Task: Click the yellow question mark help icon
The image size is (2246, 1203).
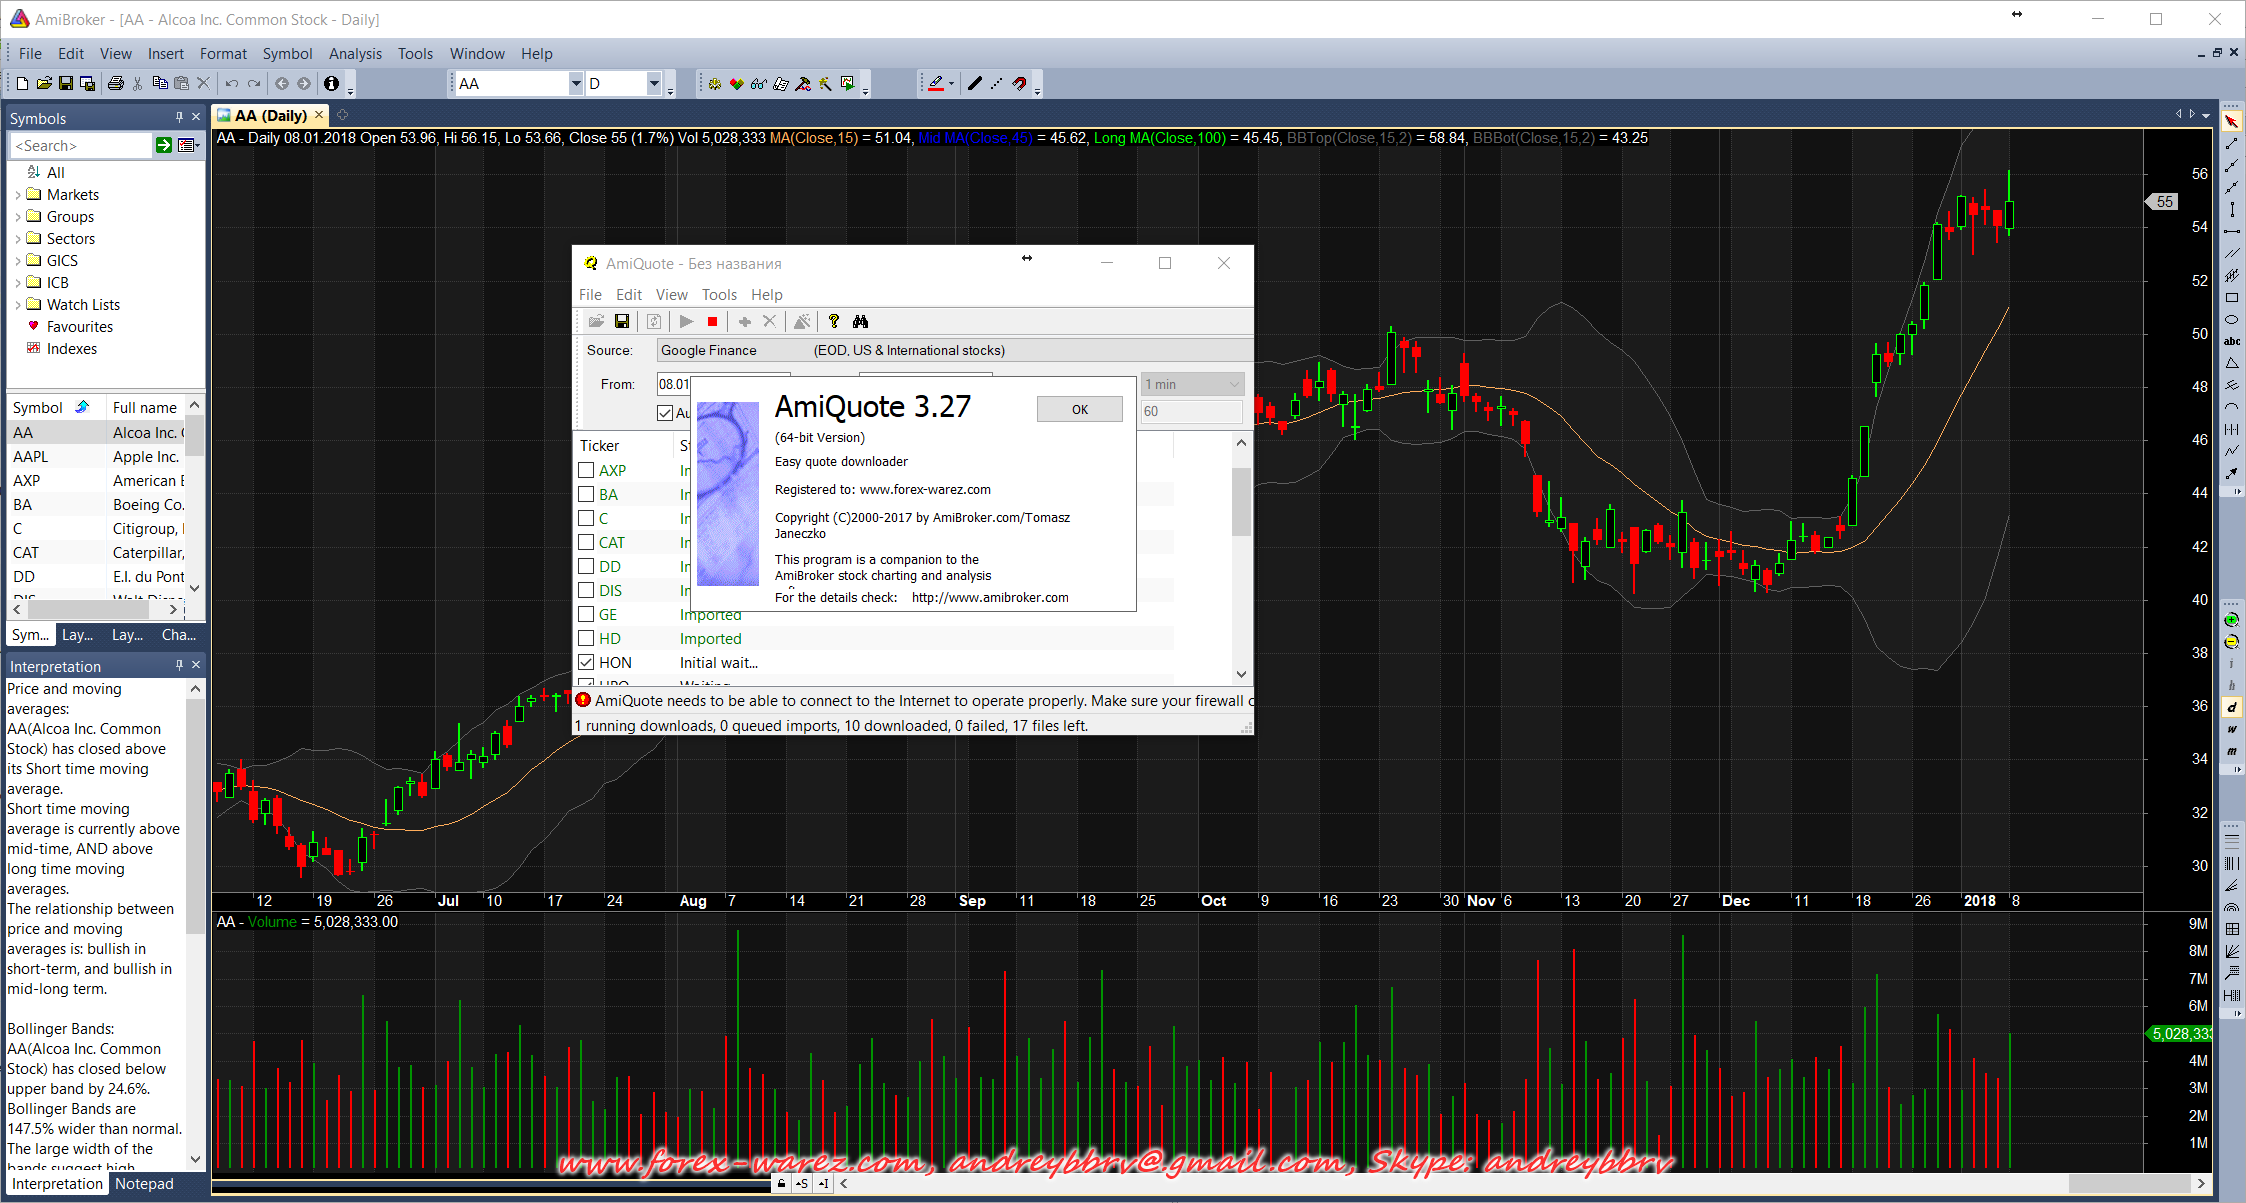Action: [833, 321]
